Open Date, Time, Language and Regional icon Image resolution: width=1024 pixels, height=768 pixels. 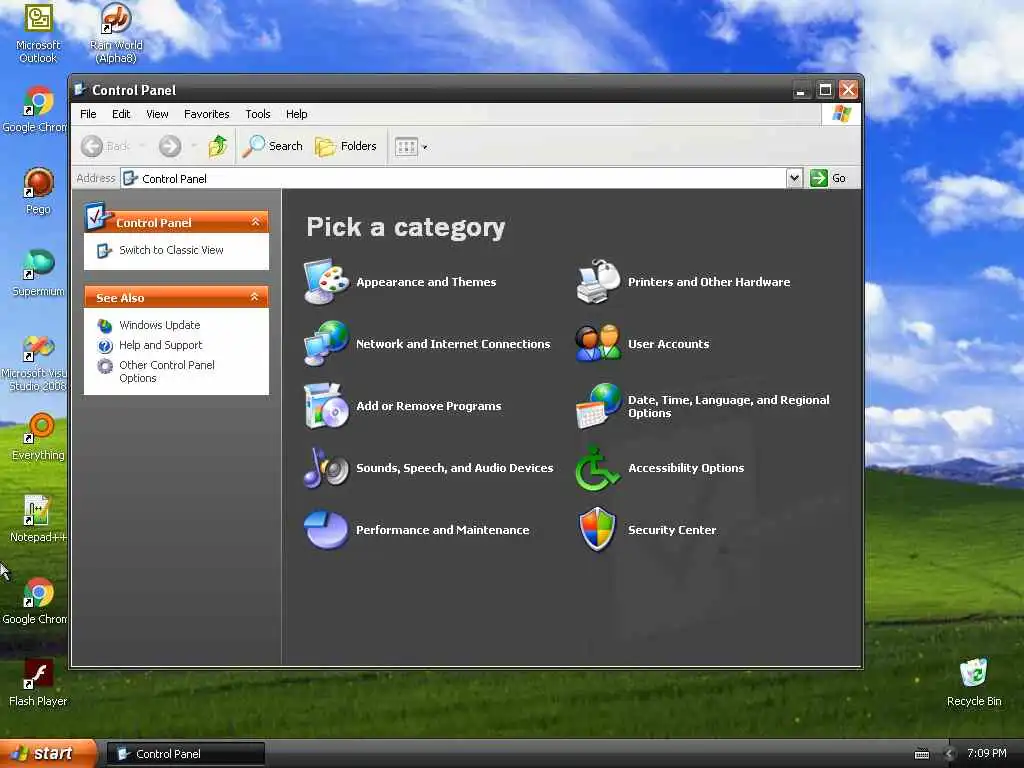pyautogui.click(x=598, y=406)
